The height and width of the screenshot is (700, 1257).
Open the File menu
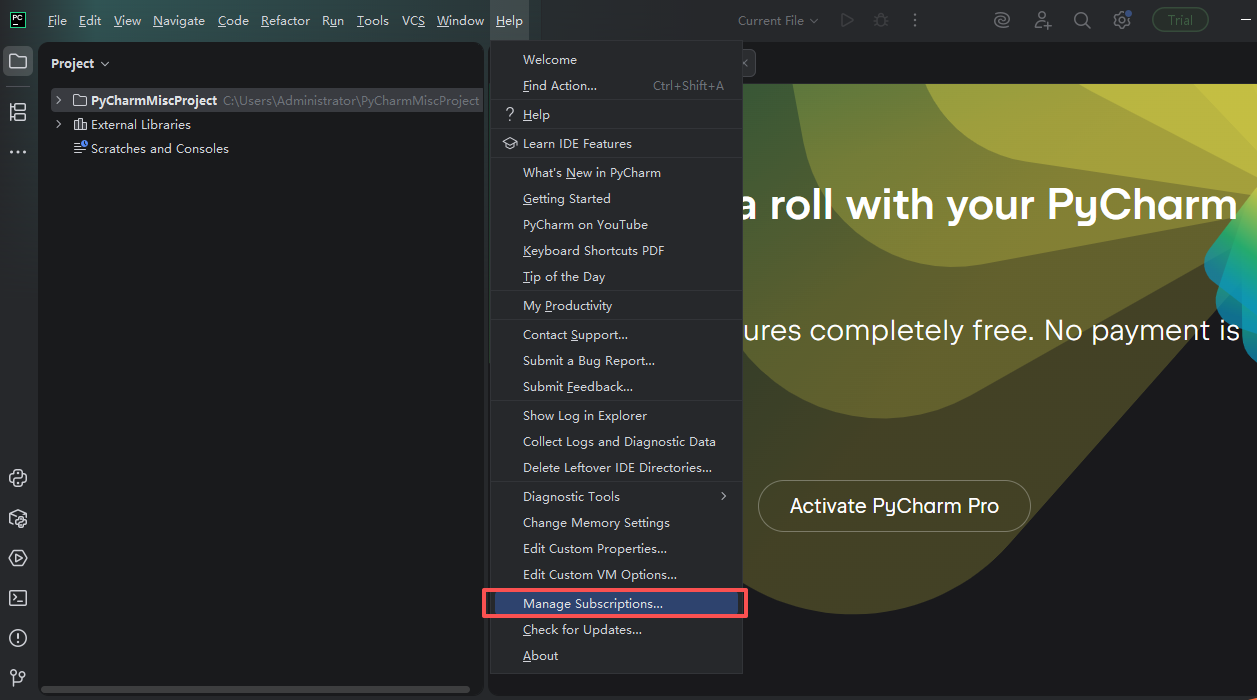(57, 21)
